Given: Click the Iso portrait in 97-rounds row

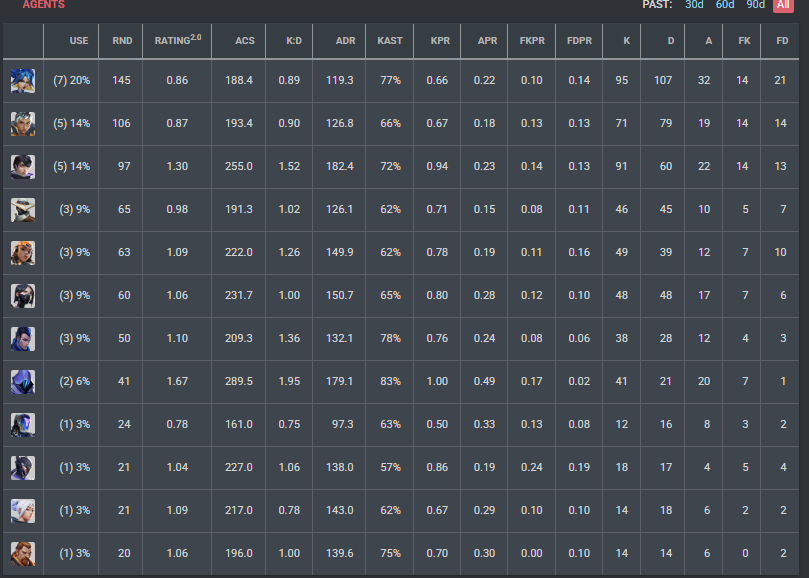Looking at the screenshot, I should pos(23,167).
